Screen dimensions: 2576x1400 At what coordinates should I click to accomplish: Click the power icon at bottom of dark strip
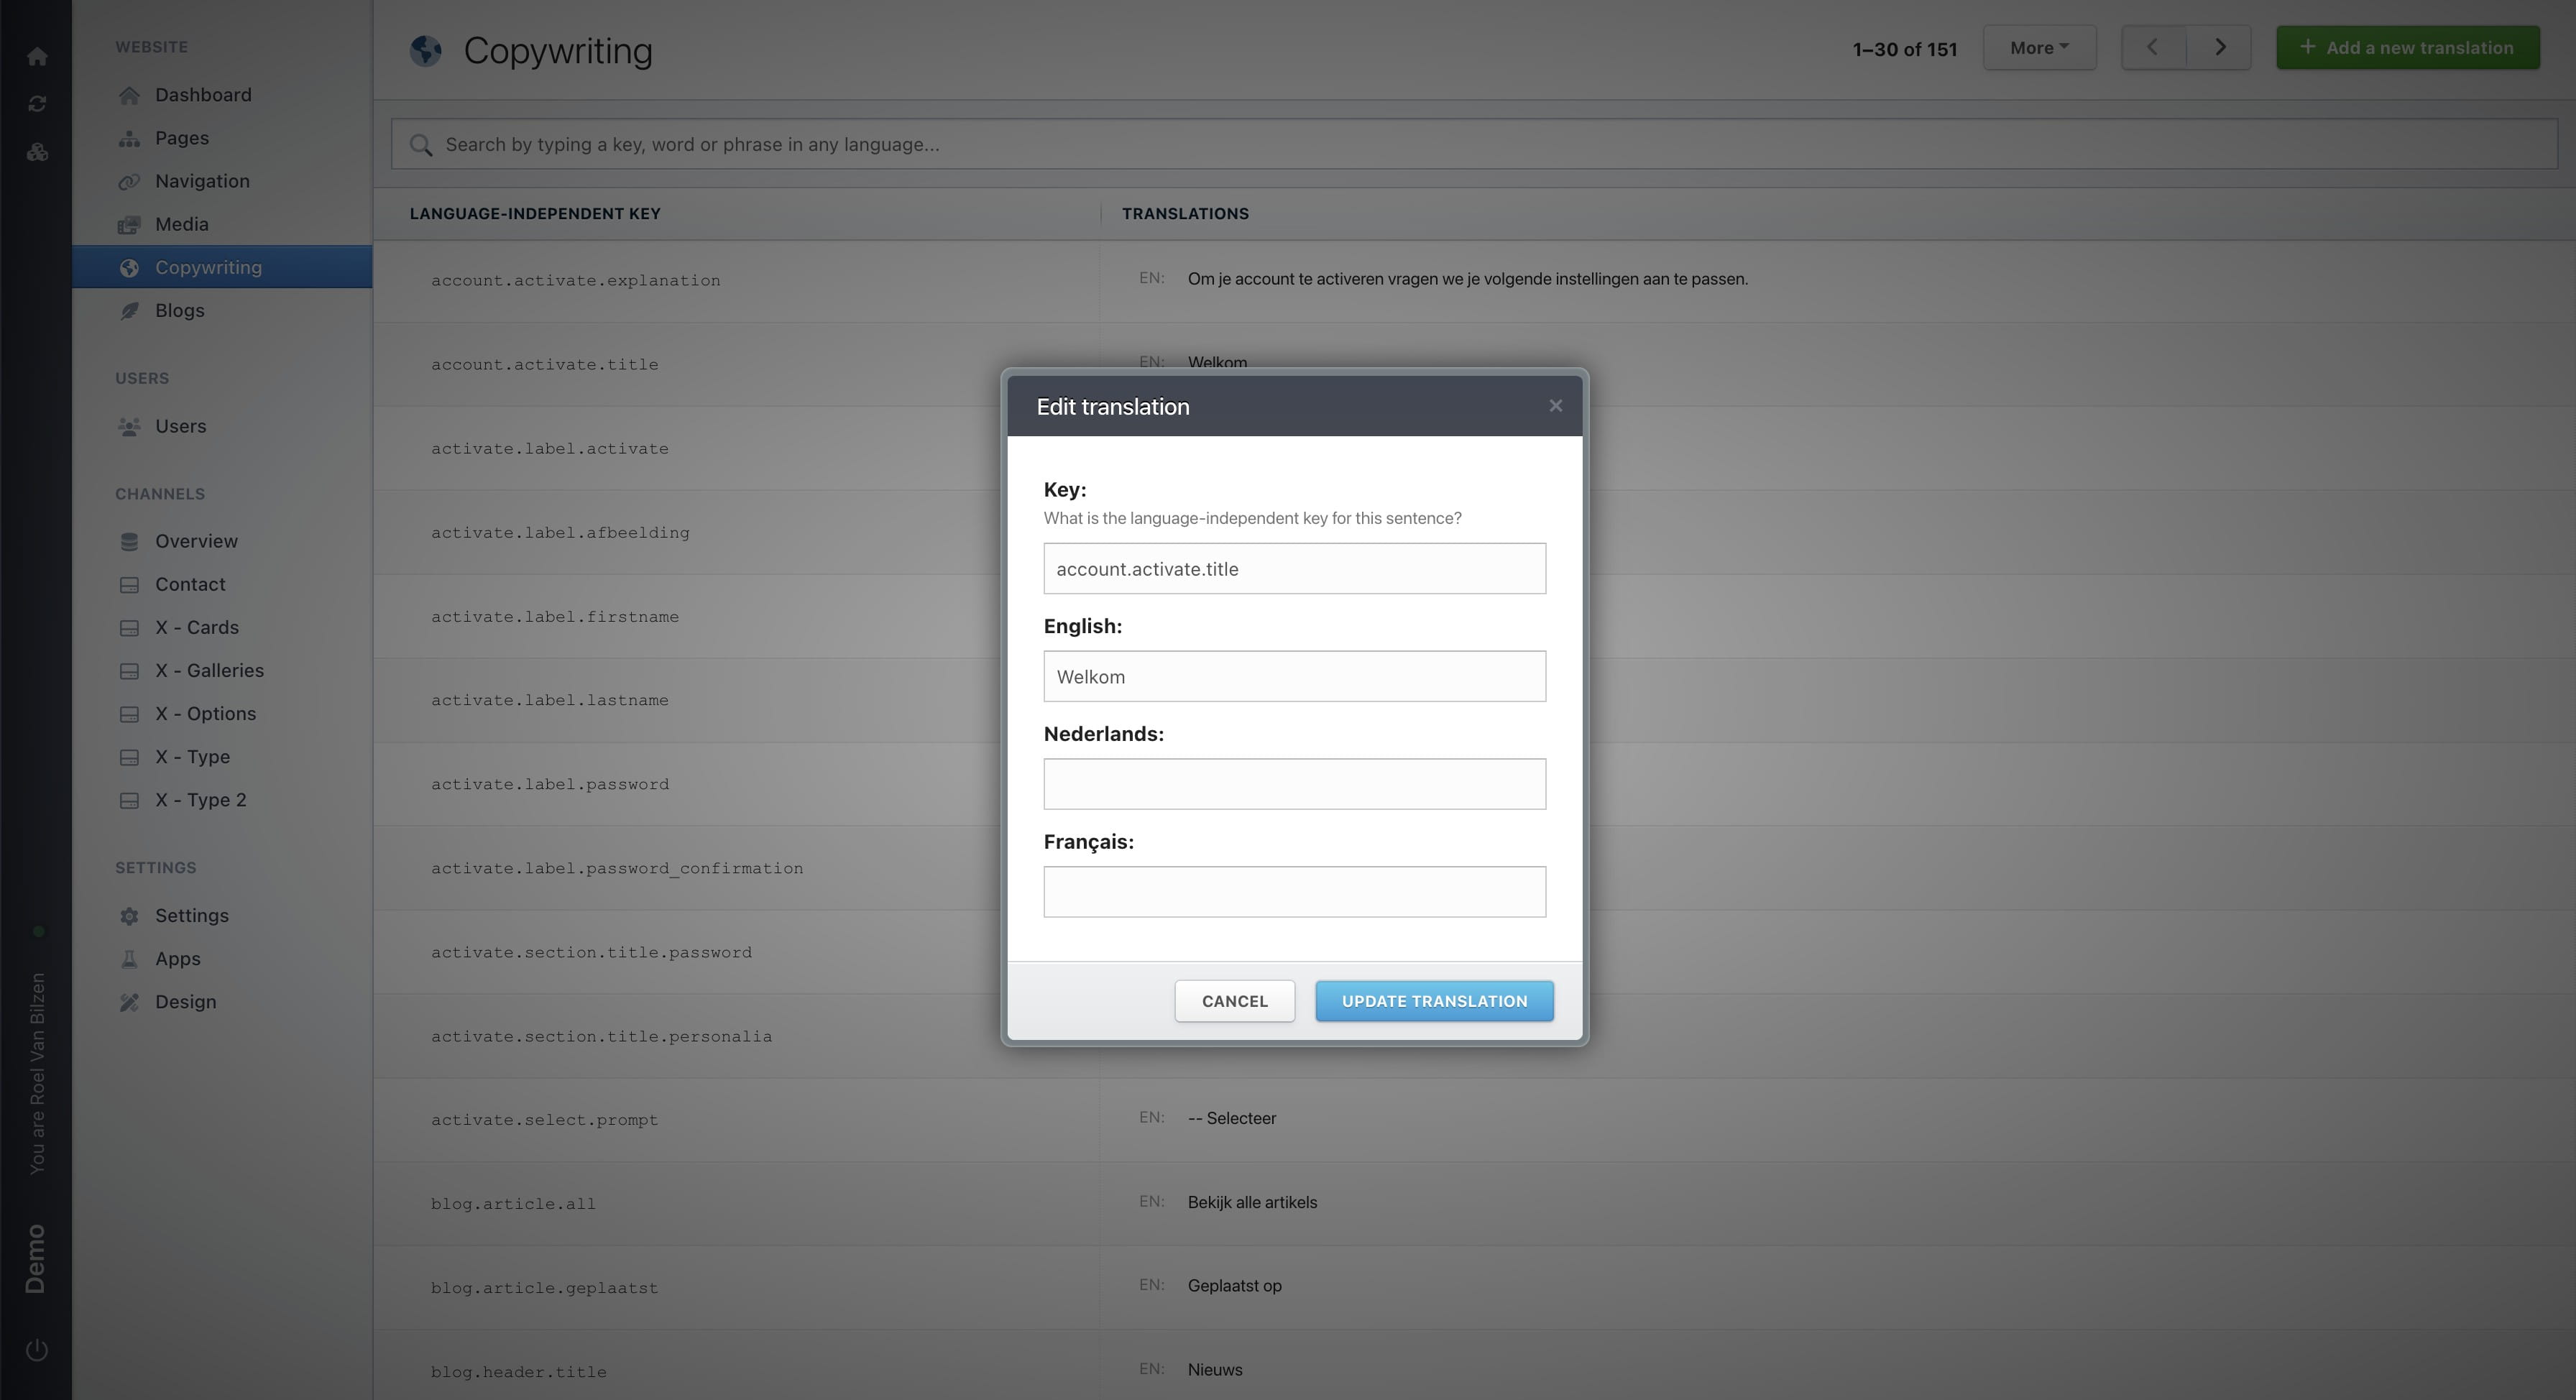click(x=37, y=1348)
